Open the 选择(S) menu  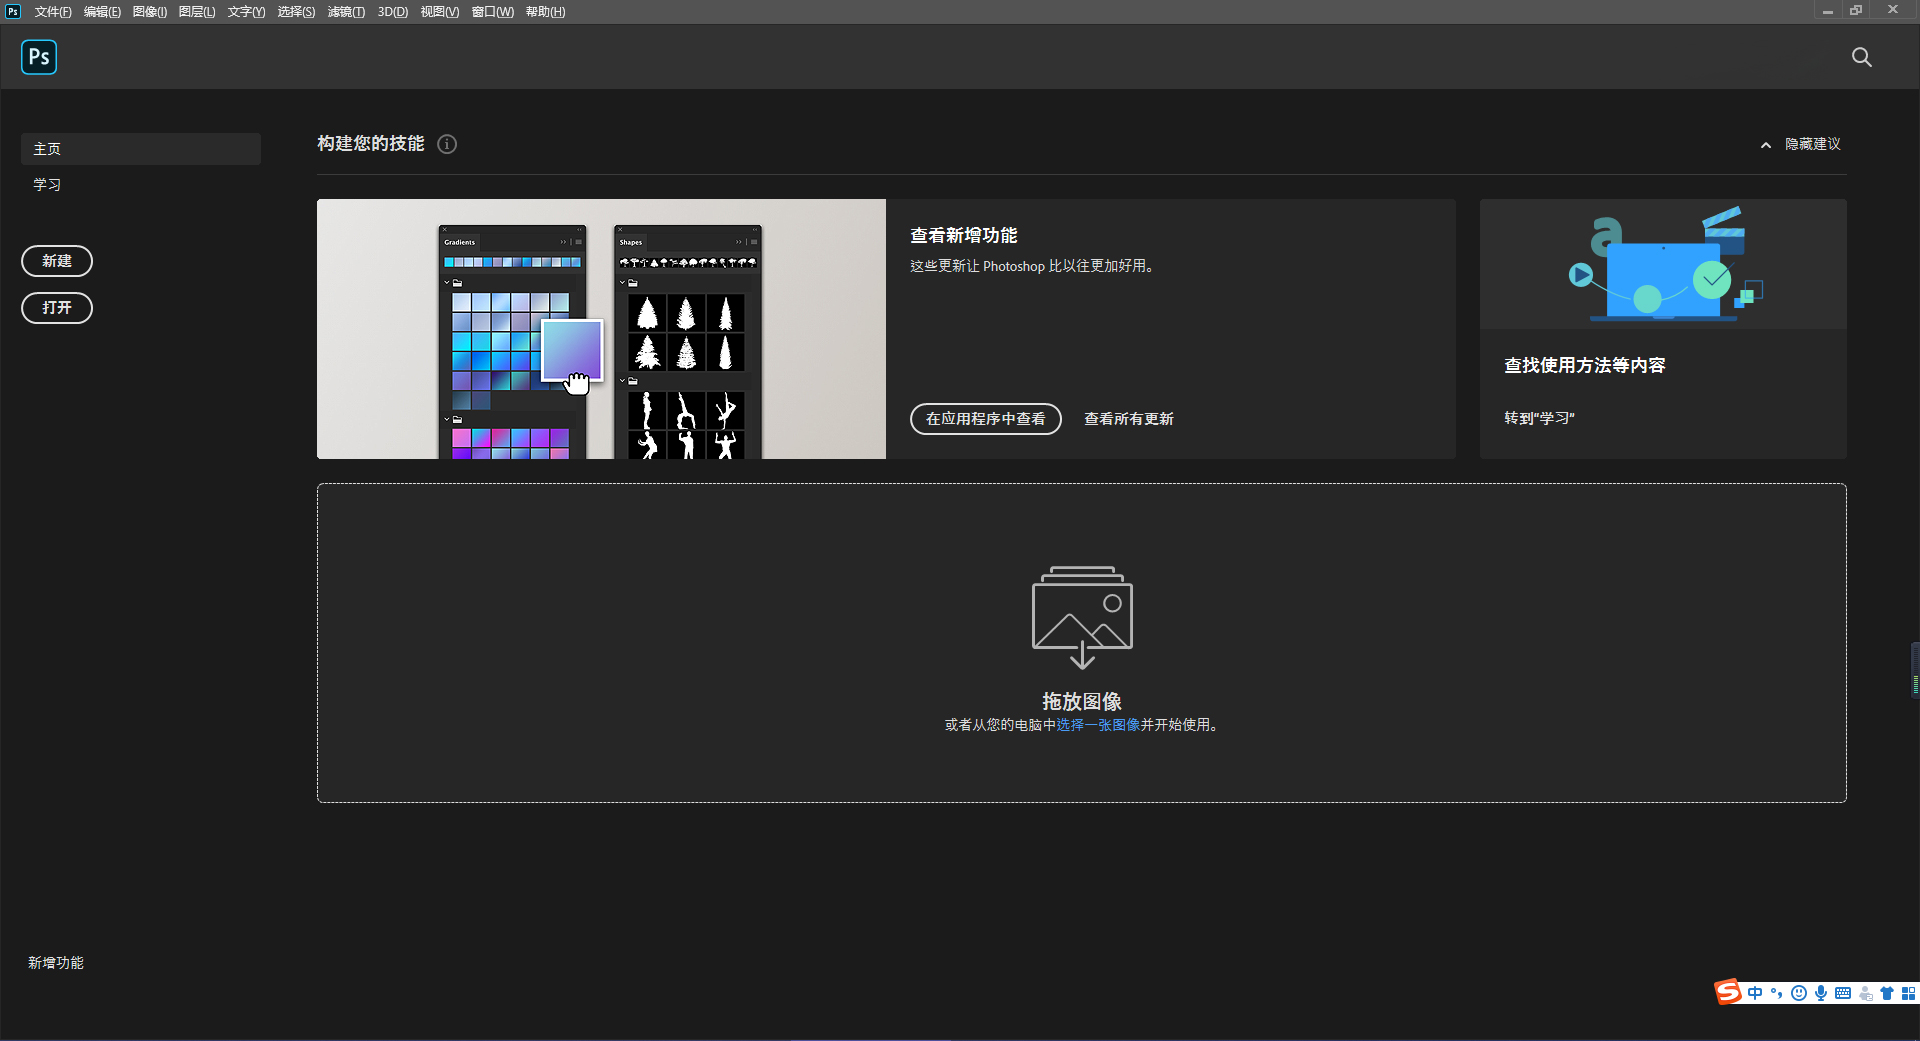[296, 12]
